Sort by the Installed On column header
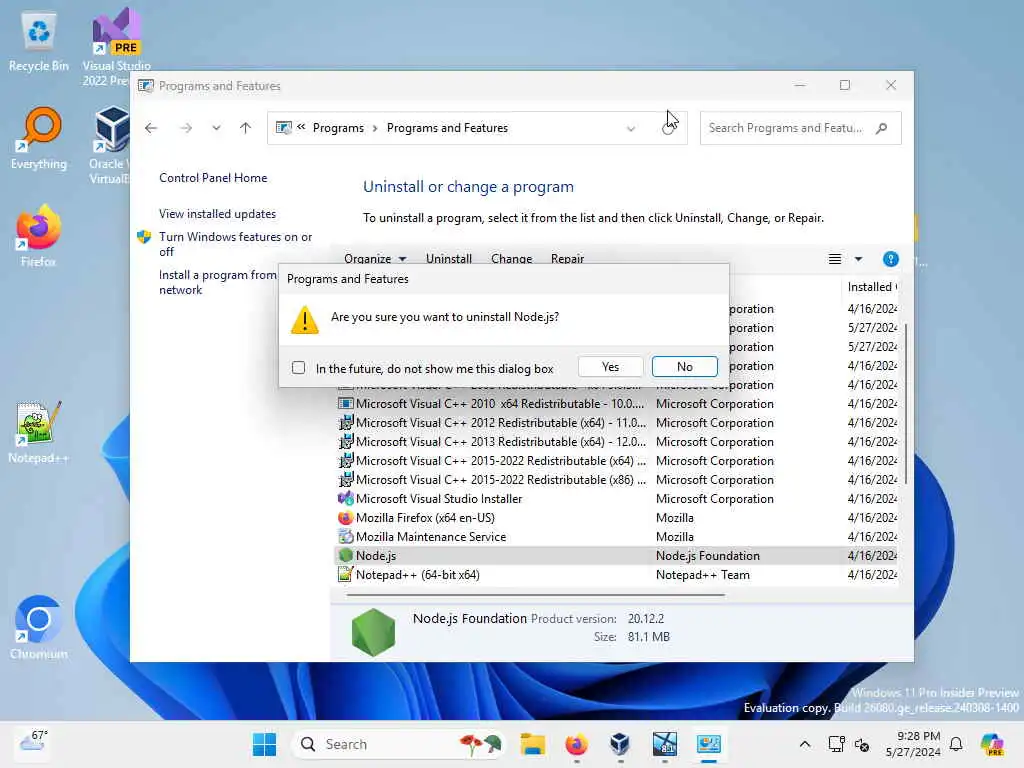Viewport: 1024px width, 768px height. pyautogui.click(x=871, y=287)
